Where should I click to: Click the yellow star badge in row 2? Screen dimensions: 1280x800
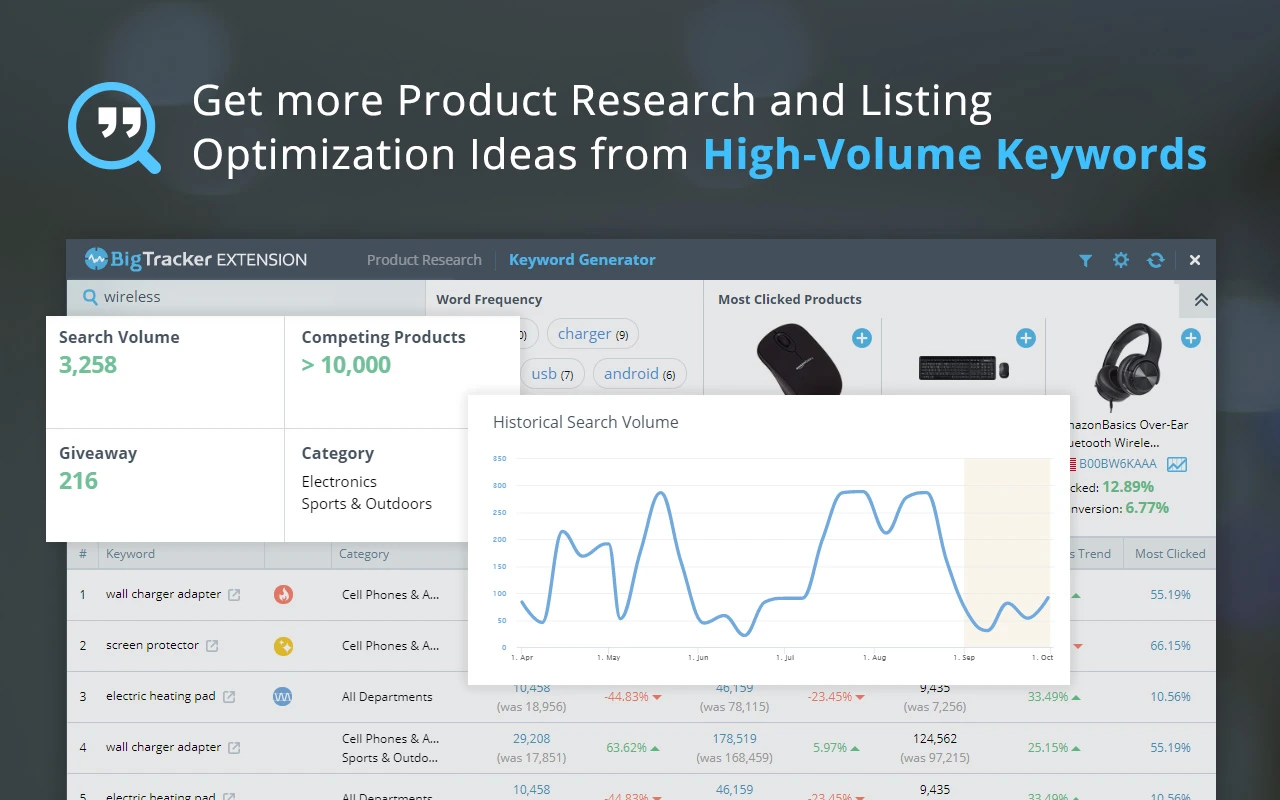tap(283, 646)
